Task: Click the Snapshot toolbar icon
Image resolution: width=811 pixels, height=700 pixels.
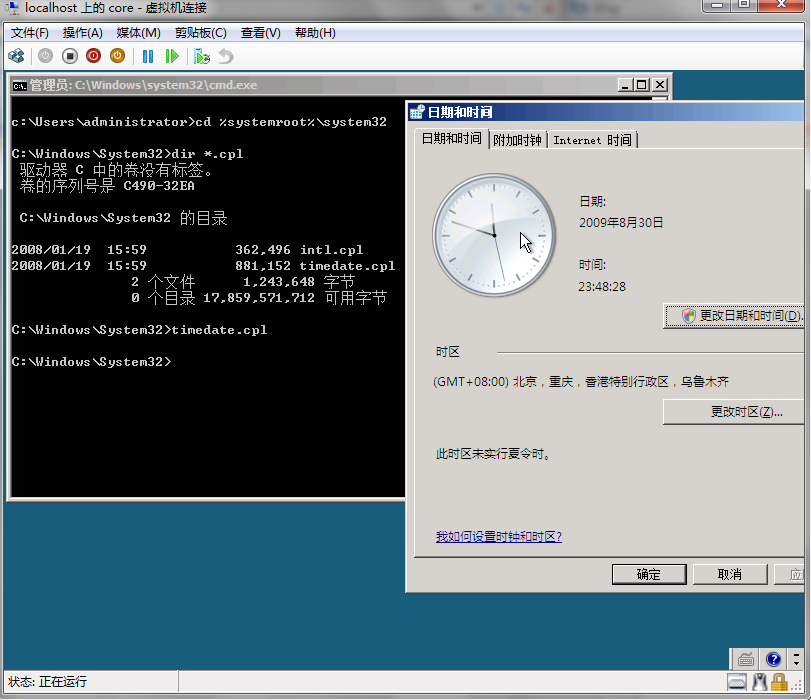Action: pyautogui.click(x=202, y=56)
